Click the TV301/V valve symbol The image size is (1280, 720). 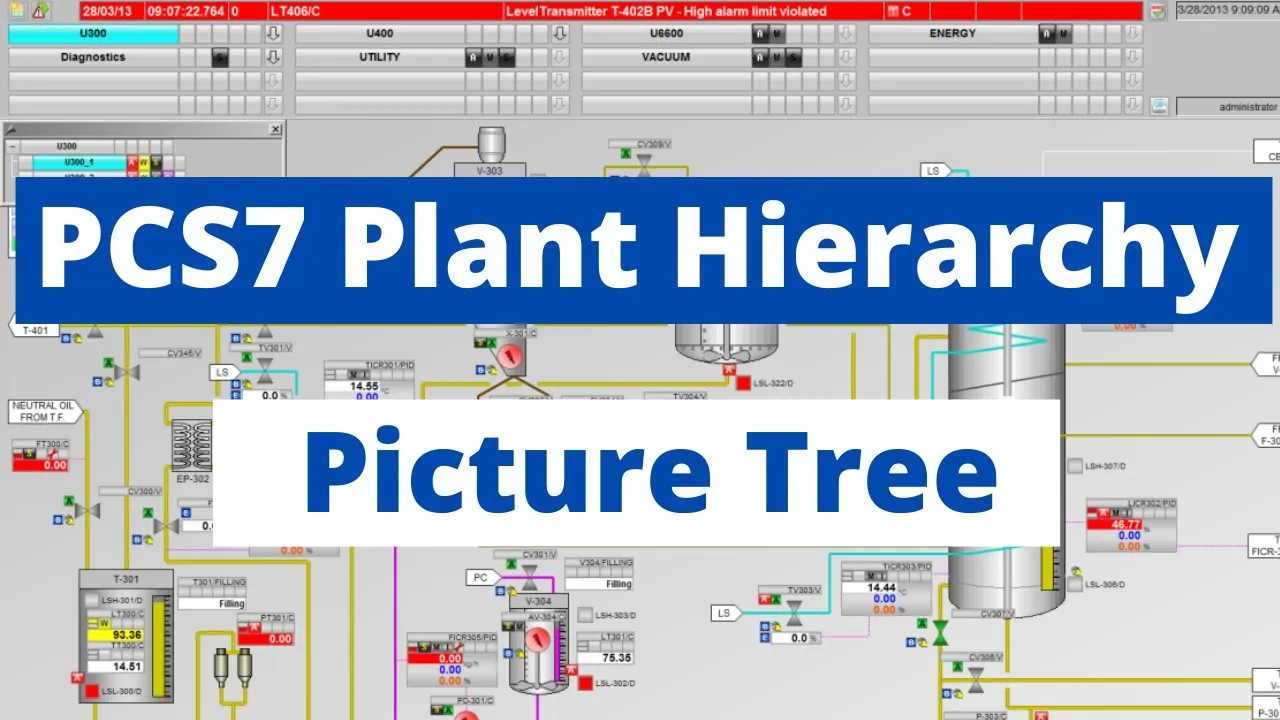pyautogui.click(x=265, y=372)
